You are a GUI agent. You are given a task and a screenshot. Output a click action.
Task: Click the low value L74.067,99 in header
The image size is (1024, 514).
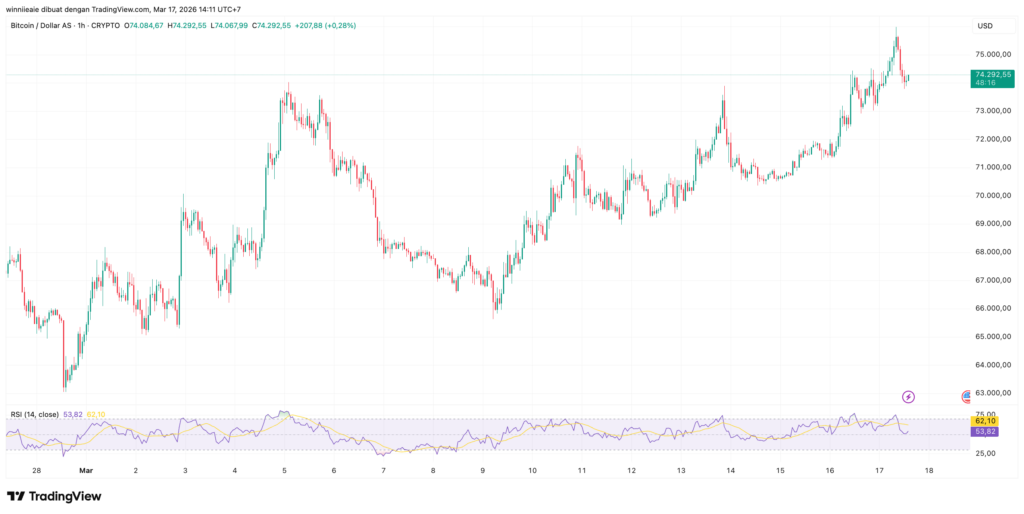pyautogui.click(x=228, y=25)
